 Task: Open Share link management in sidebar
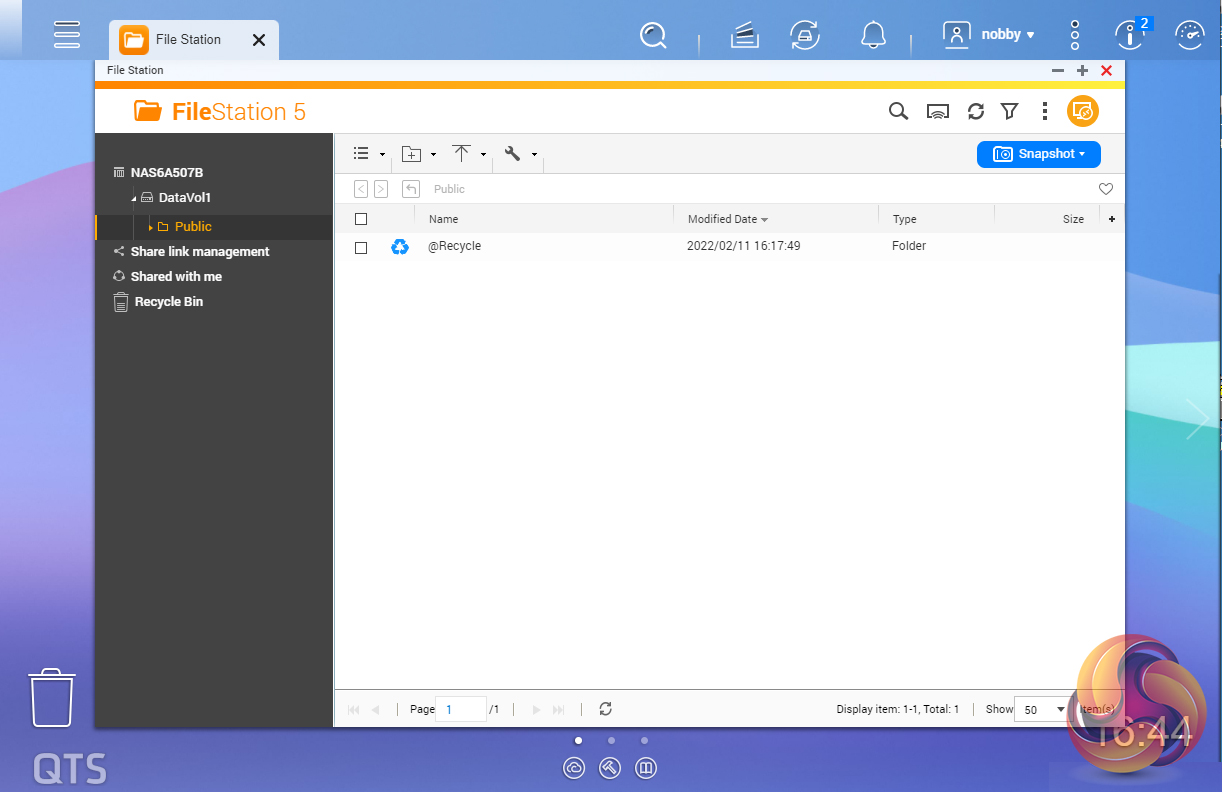tap(199, 252)
